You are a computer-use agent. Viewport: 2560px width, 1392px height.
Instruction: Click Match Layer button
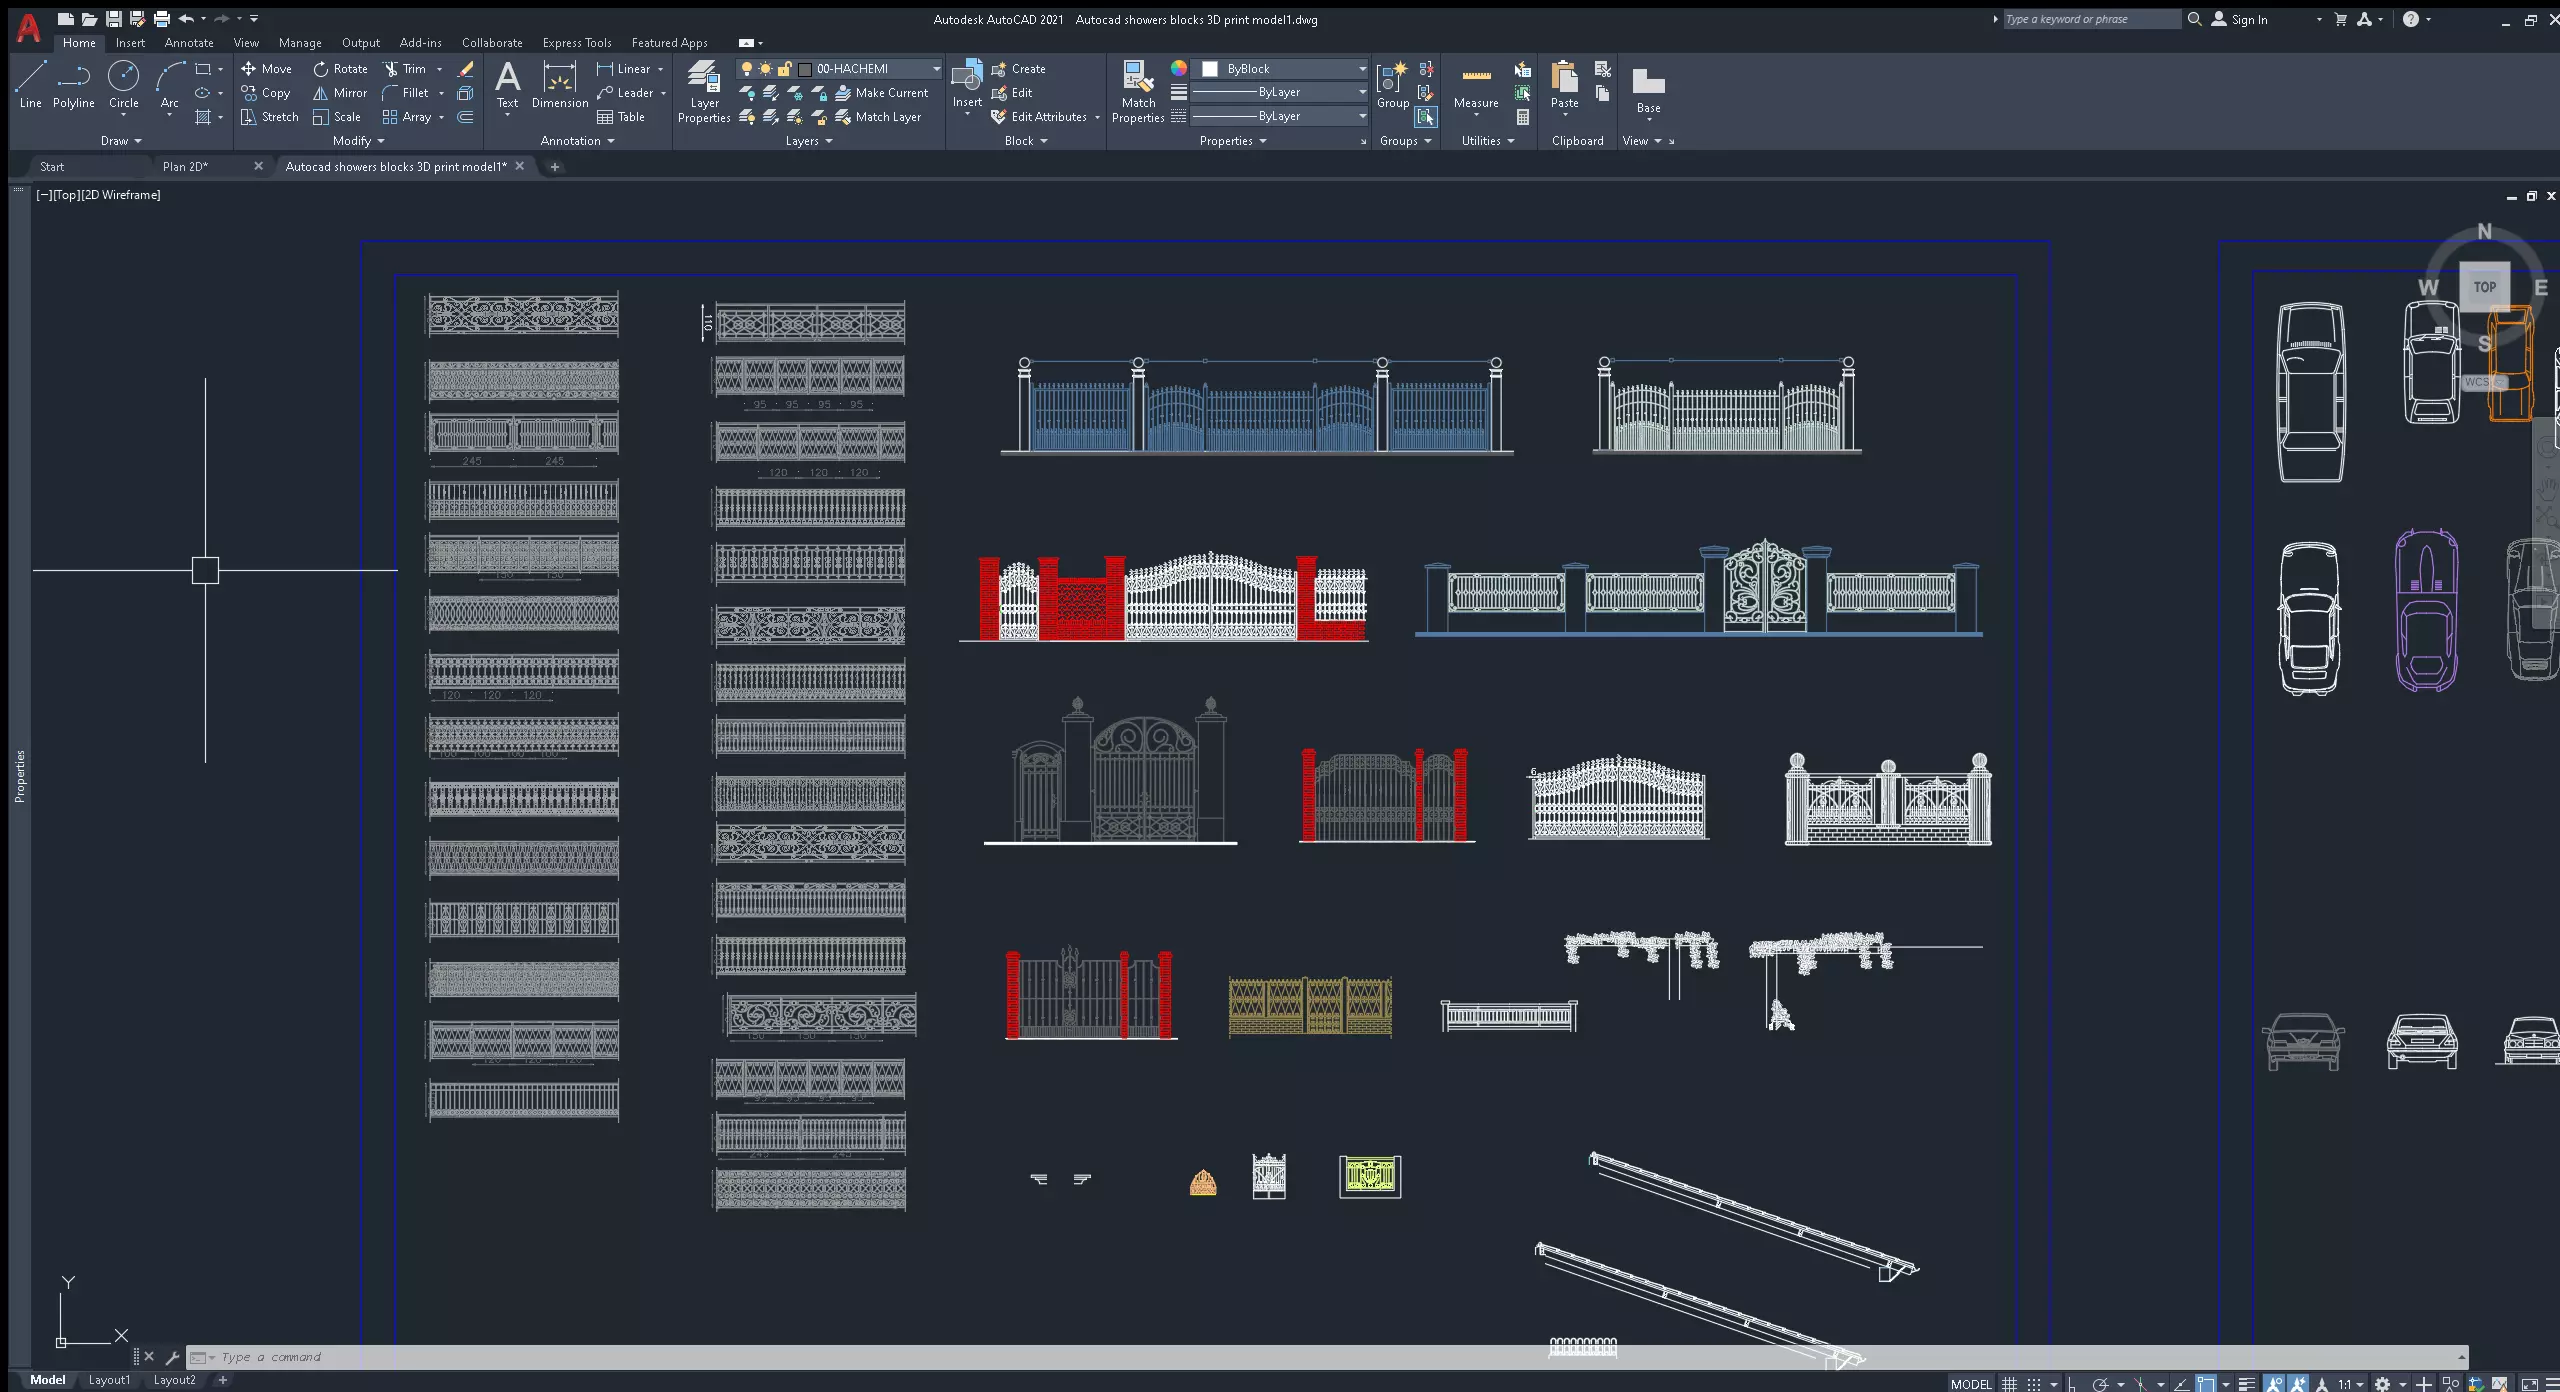click(878, 117)
